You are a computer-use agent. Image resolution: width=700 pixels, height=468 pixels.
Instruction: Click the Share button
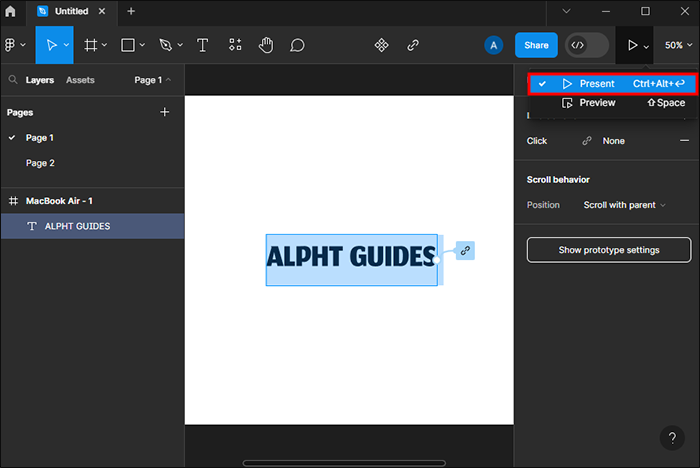coord(536,45)
